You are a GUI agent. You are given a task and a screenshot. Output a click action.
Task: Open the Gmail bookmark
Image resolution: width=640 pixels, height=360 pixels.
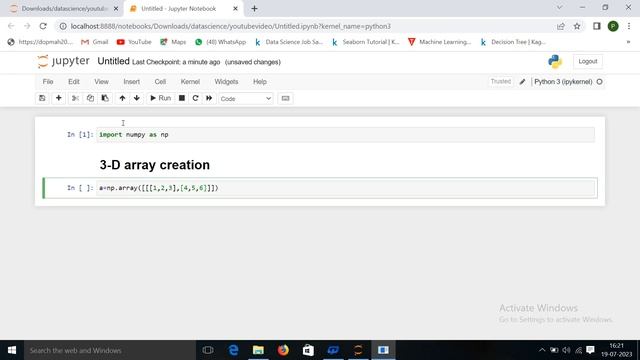pyautogui.click(x=95, y=42)
